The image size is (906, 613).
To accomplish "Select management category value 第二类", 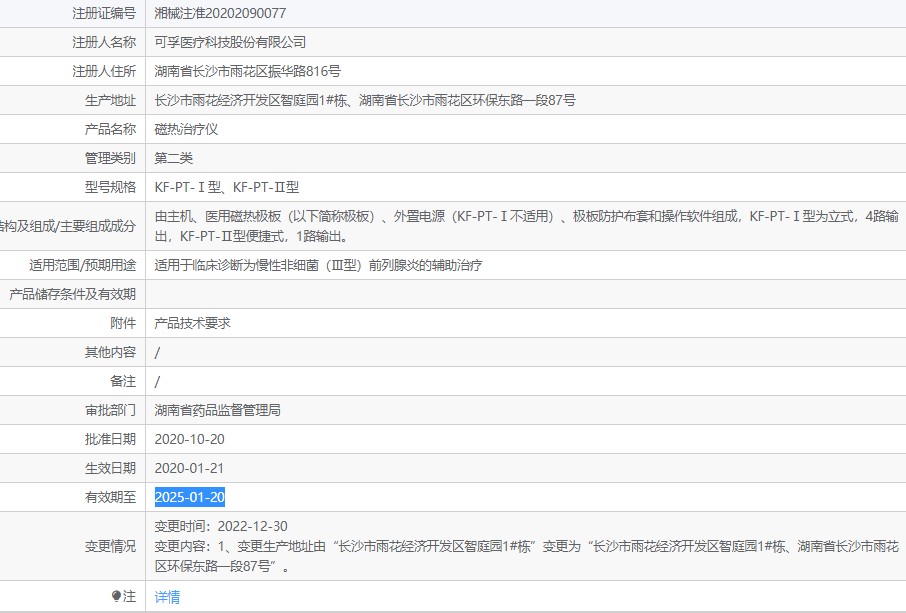I will (173, 158).
